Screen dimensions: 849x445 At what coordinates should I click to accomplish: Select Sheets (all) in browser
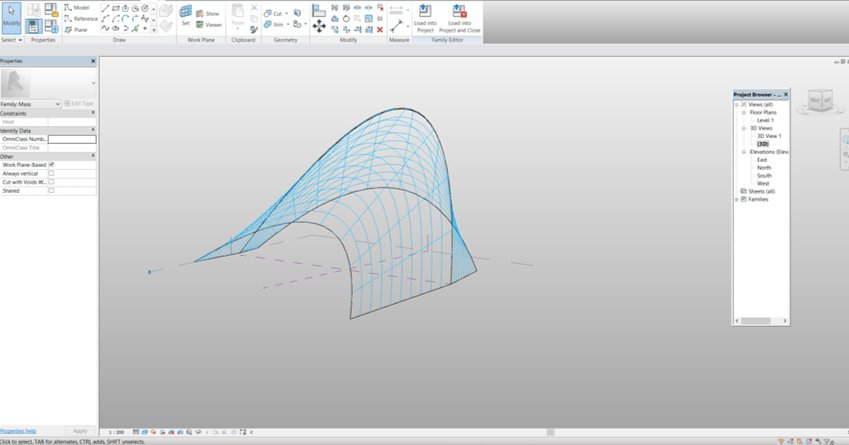(761, 191)
